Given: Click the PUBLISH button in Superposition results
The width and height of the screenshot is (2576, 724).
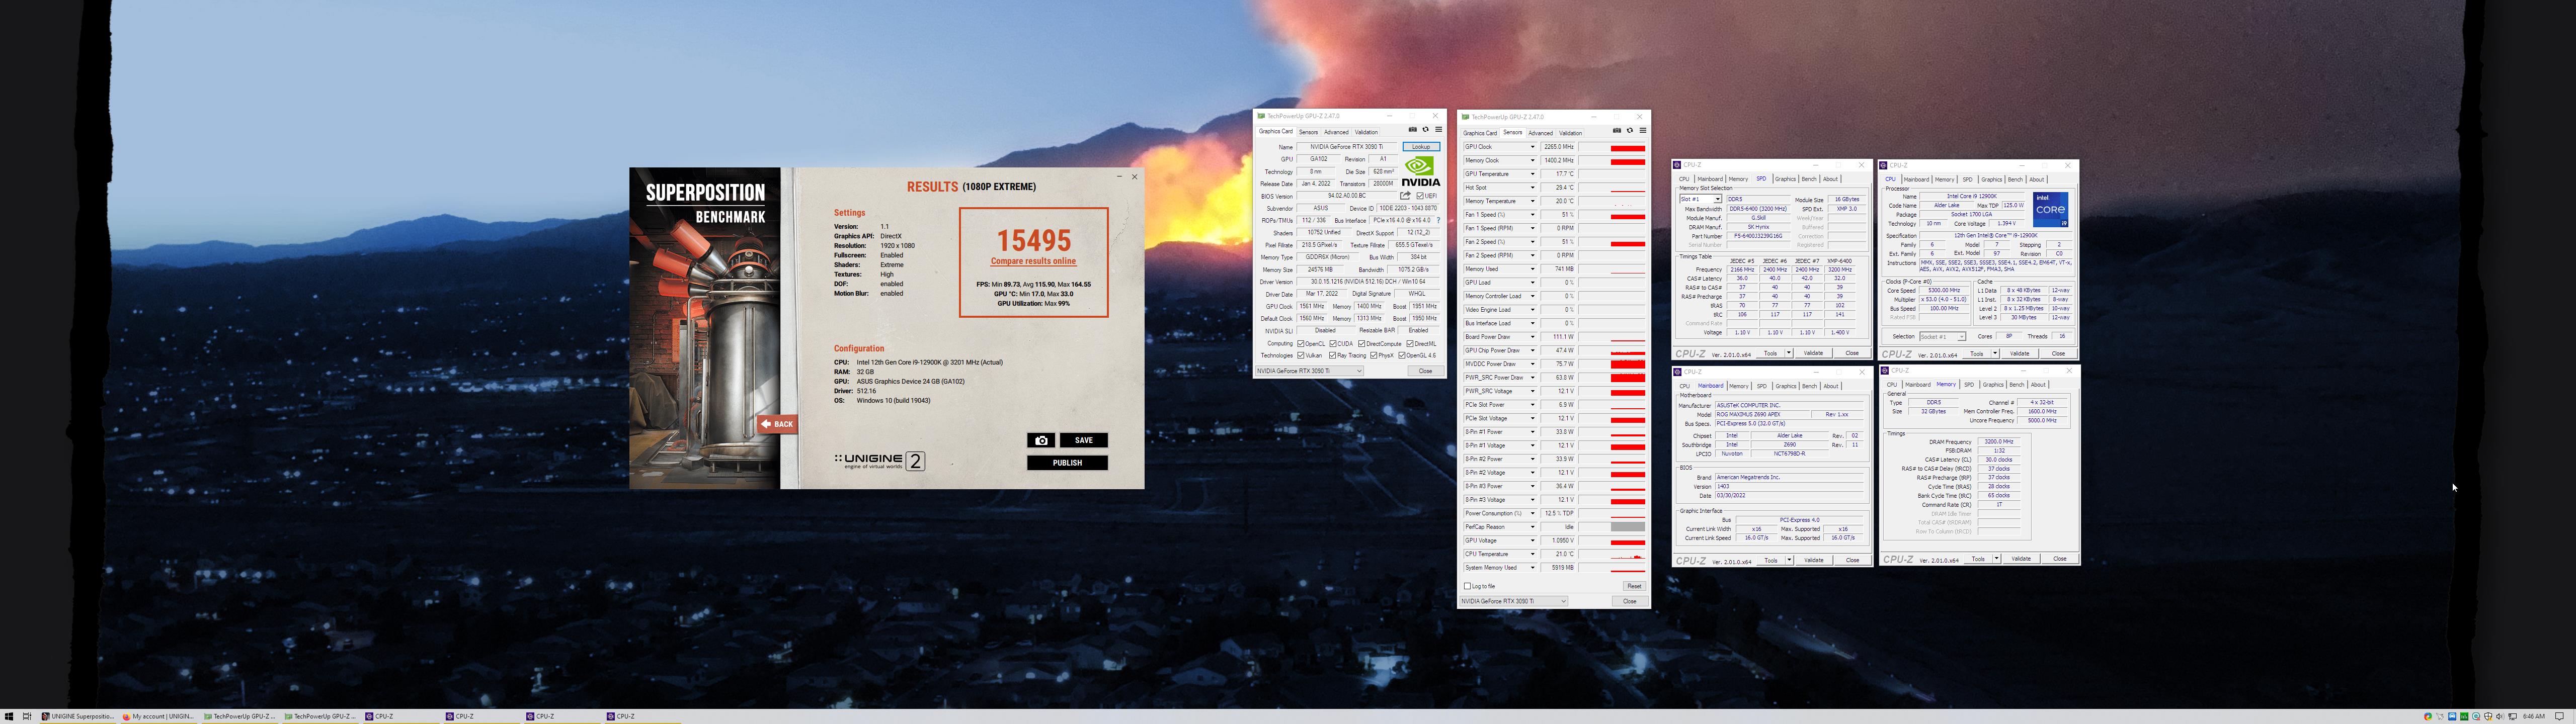Looking at the screenshot, I should tap(1067, 463).
